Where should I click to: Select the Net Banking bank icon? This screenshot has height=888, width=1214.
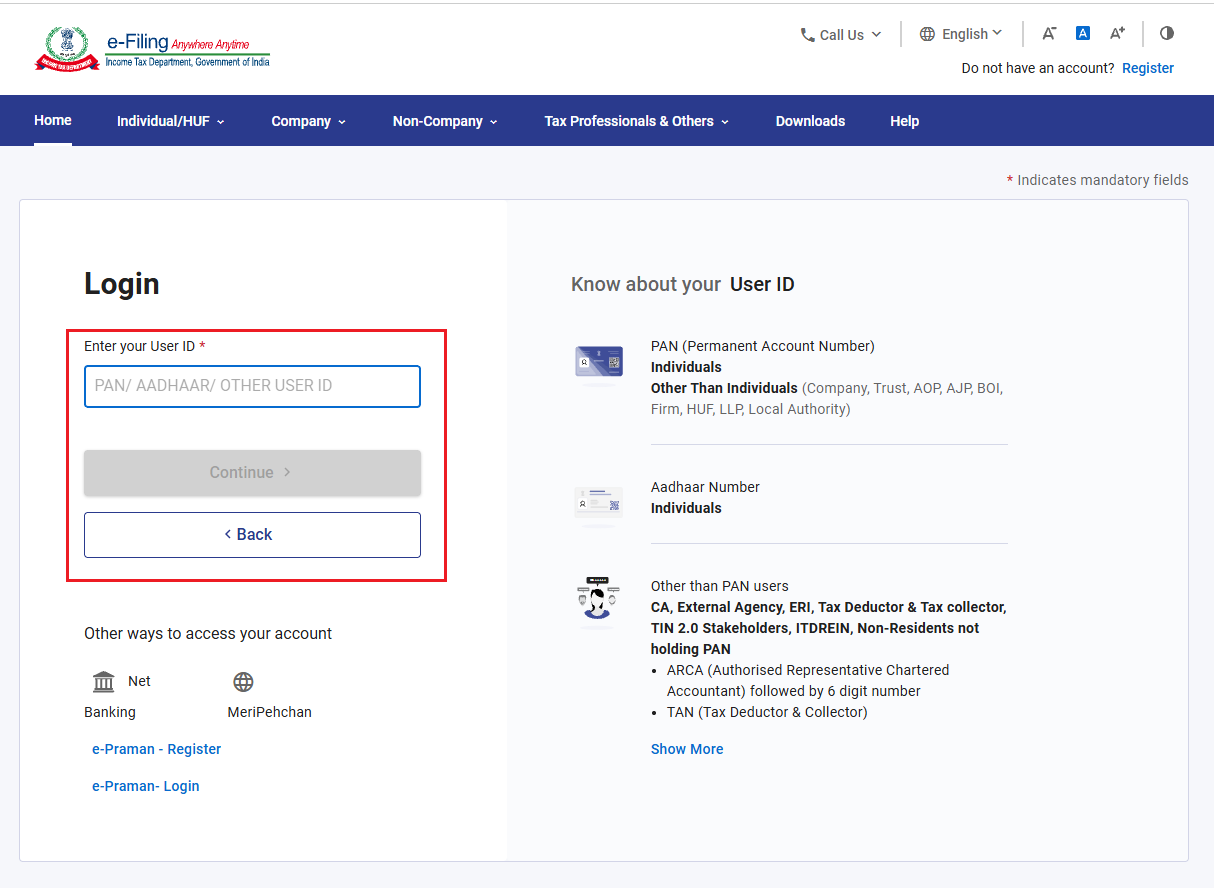pos(103,682)
